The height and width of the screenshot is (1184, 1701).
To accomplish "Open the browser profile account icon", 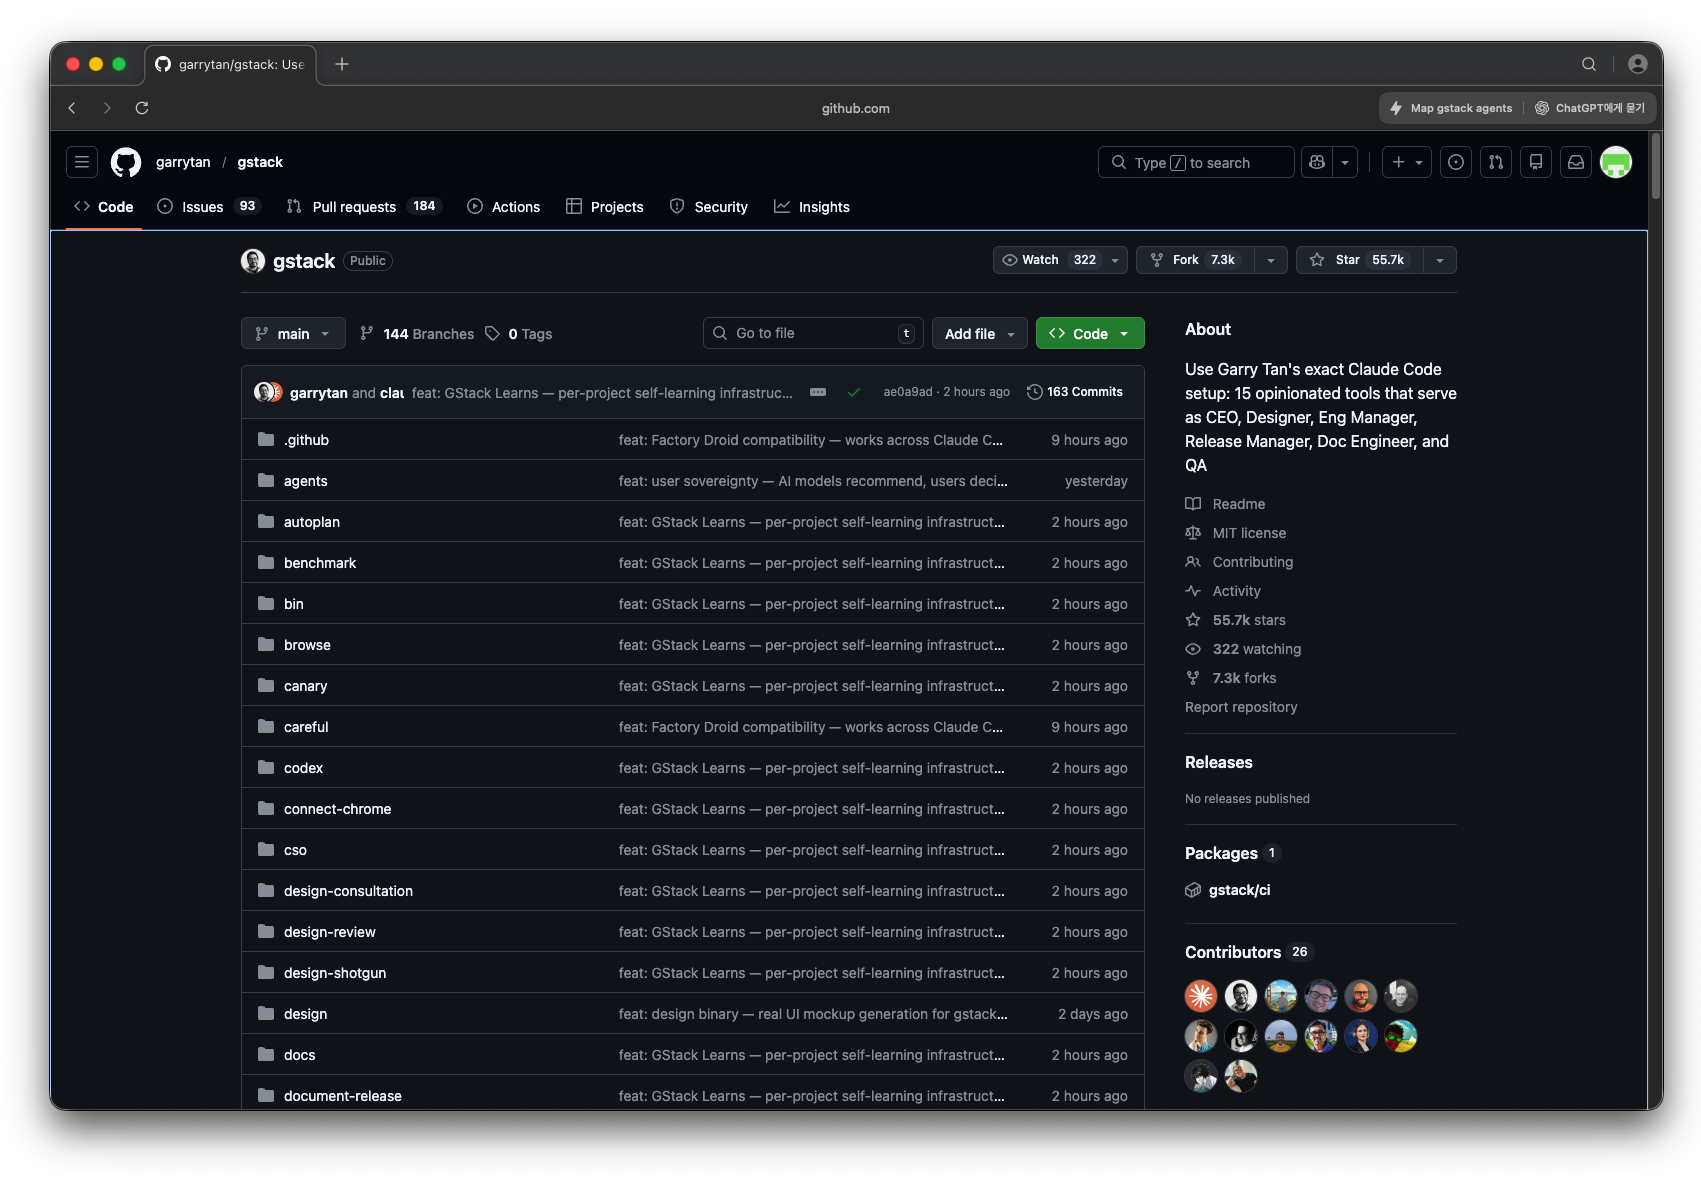I will (x=1638, y=64).
